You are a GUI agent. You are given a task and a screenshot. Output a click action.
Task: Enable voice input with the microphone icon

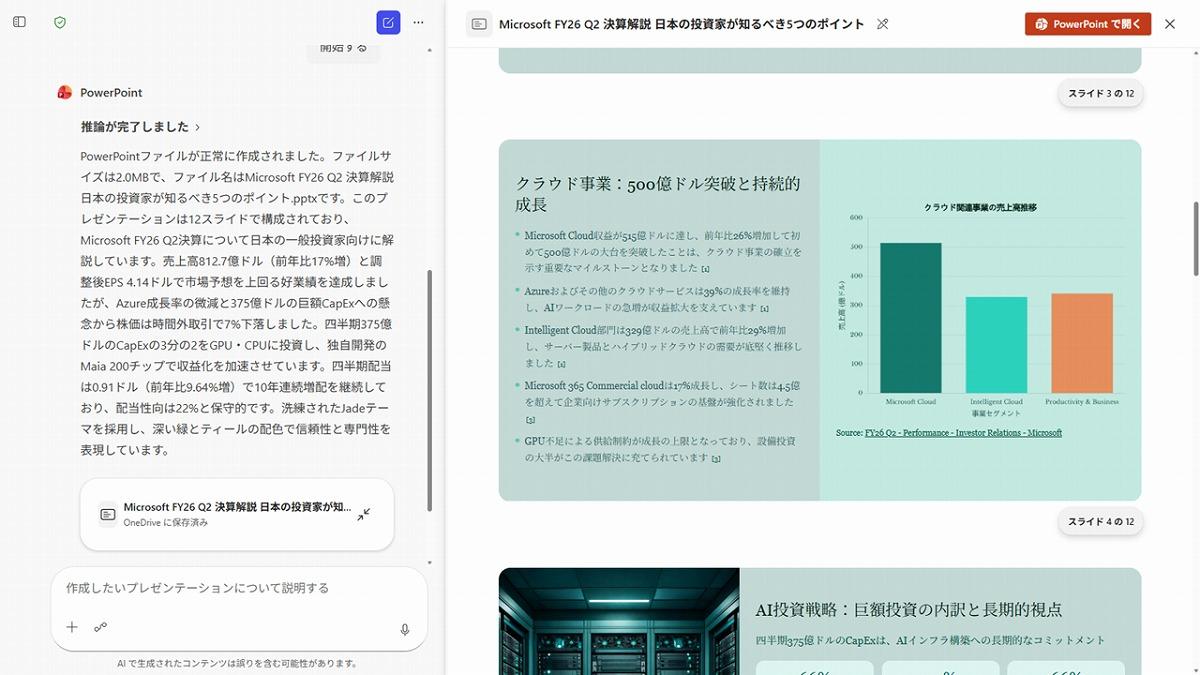point(404,630)
